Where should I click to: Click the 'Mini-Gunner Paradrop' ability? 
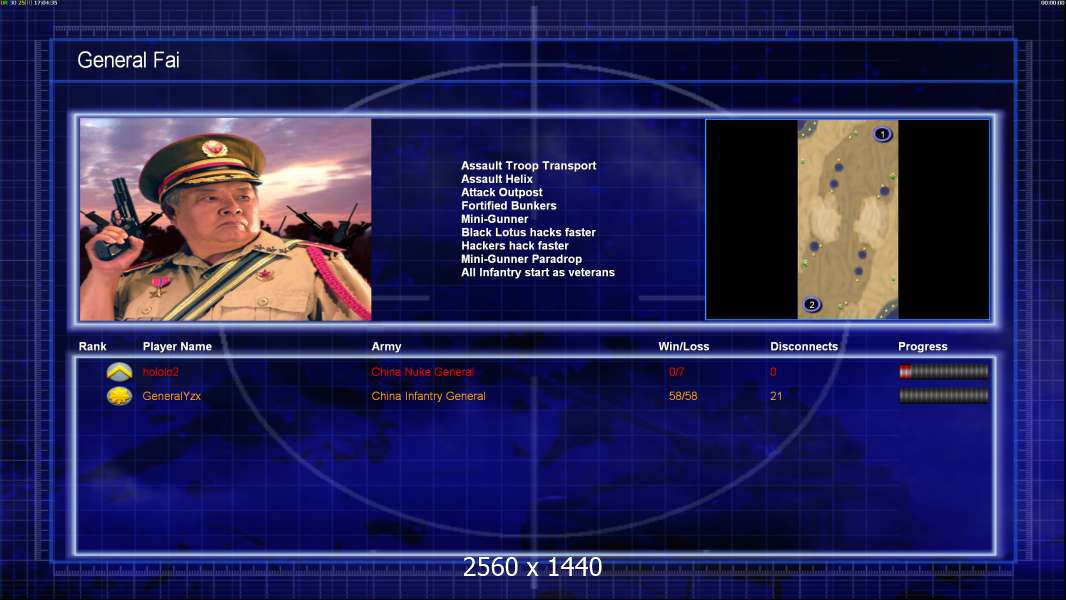[x=521, y=259]
